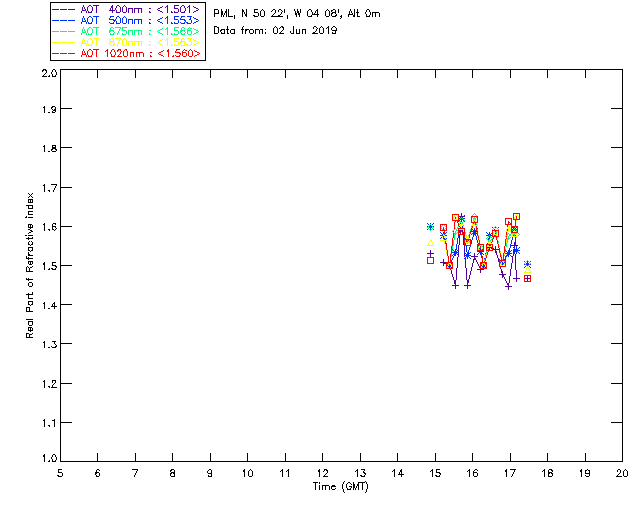640x512 pixels.
Task: Click the 14 x-axis hour label
Action: coord(398,473)
